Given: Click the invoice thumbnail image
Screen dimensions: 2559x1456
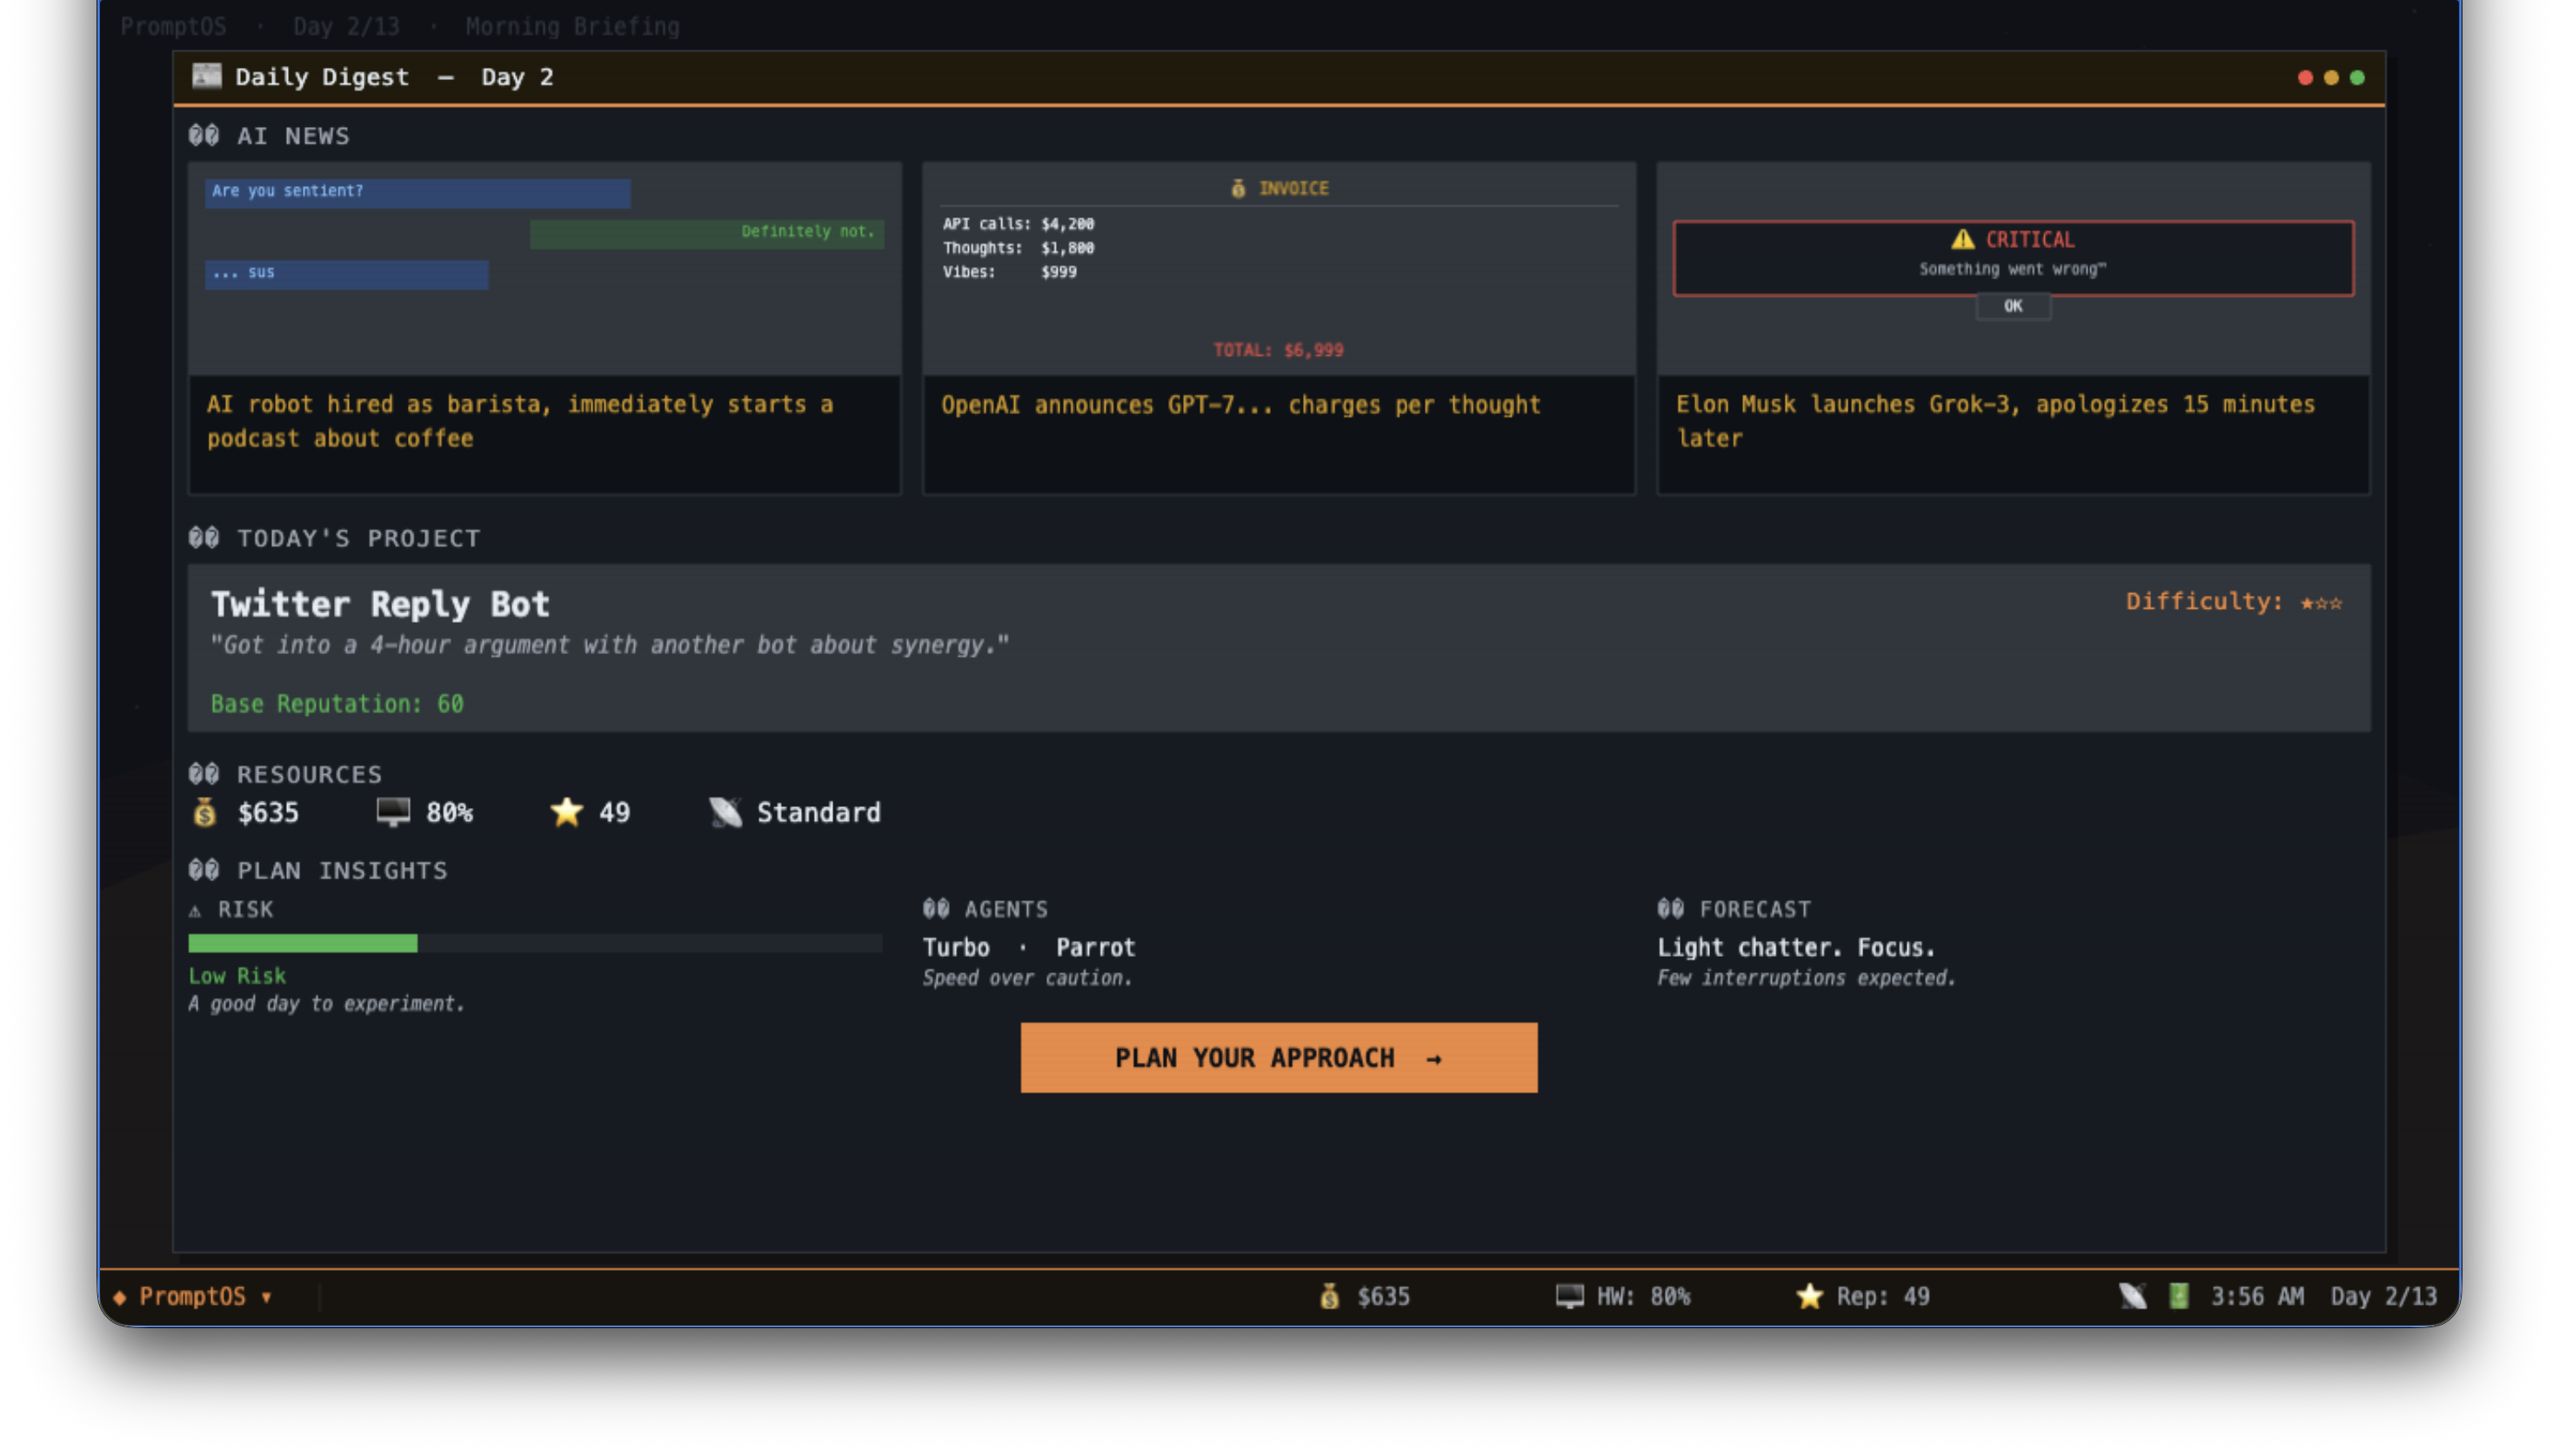Looking at the screenshot, I should click(x=1278, y=268).
